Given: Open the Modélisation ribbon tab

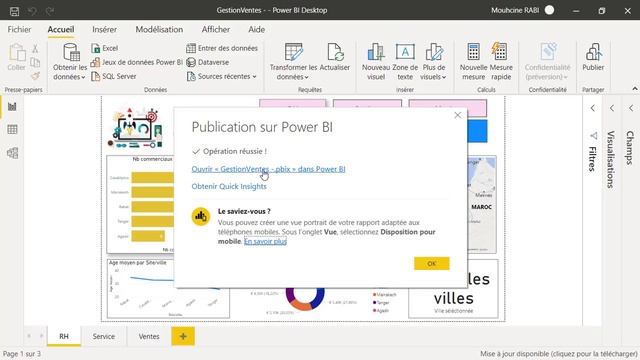Looking at the screenshot, I should [x=159, y=29].
